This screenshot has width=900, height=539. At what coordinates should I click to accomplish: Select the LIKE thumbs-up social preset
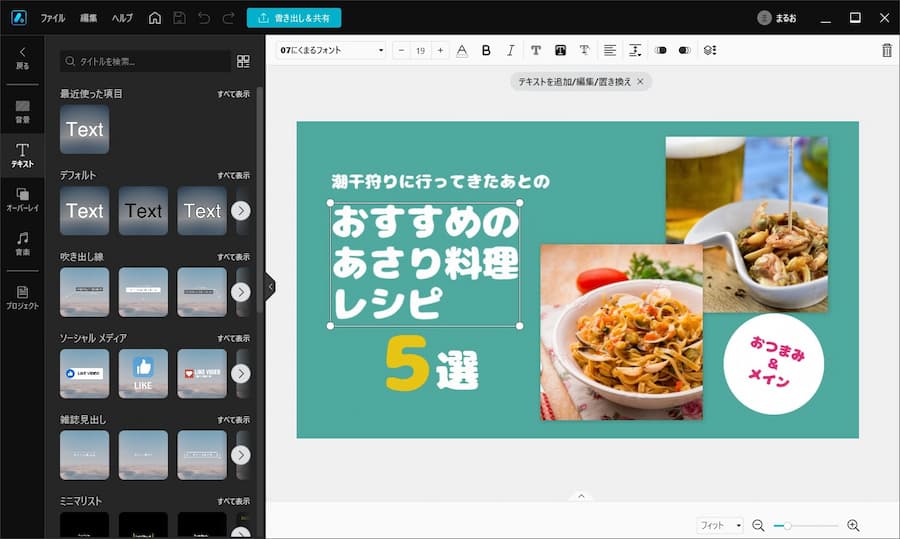click(143, 374)
